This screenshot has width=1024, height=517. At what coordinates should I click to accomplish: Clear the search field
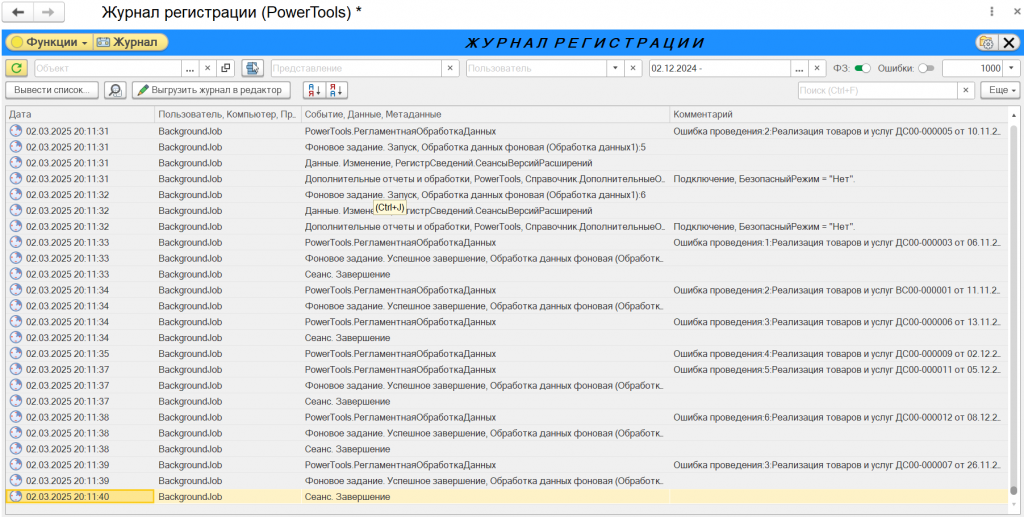(967, 90)
